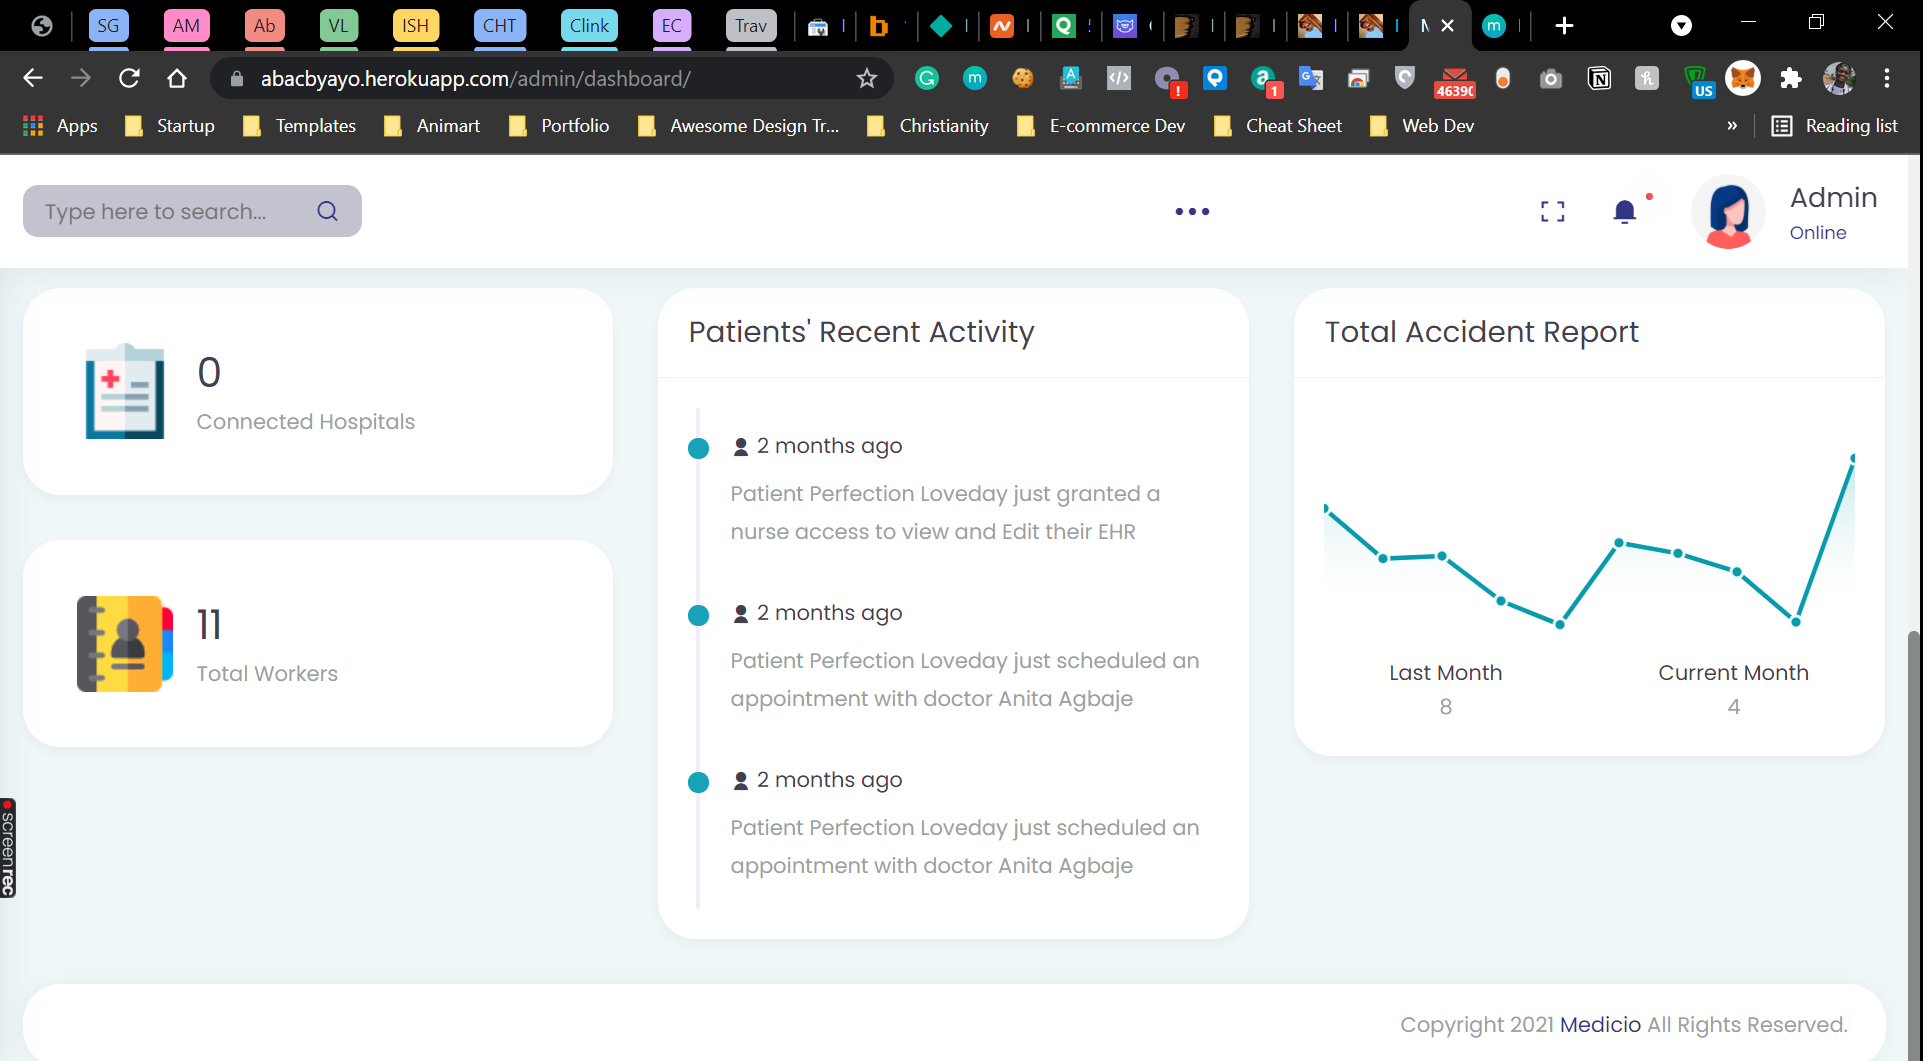Switch to the Clink tab group
Viewport: 1923px width, 1061px height.
589,26
